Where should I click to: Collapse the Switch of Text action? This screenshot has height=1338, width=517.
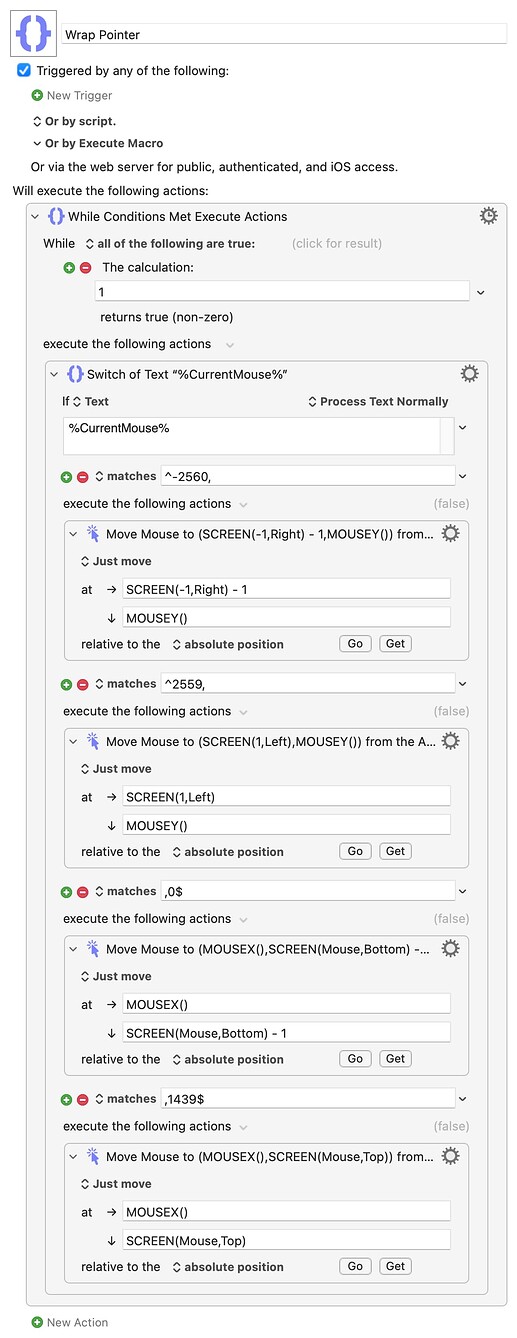click(x=55, y=374)
